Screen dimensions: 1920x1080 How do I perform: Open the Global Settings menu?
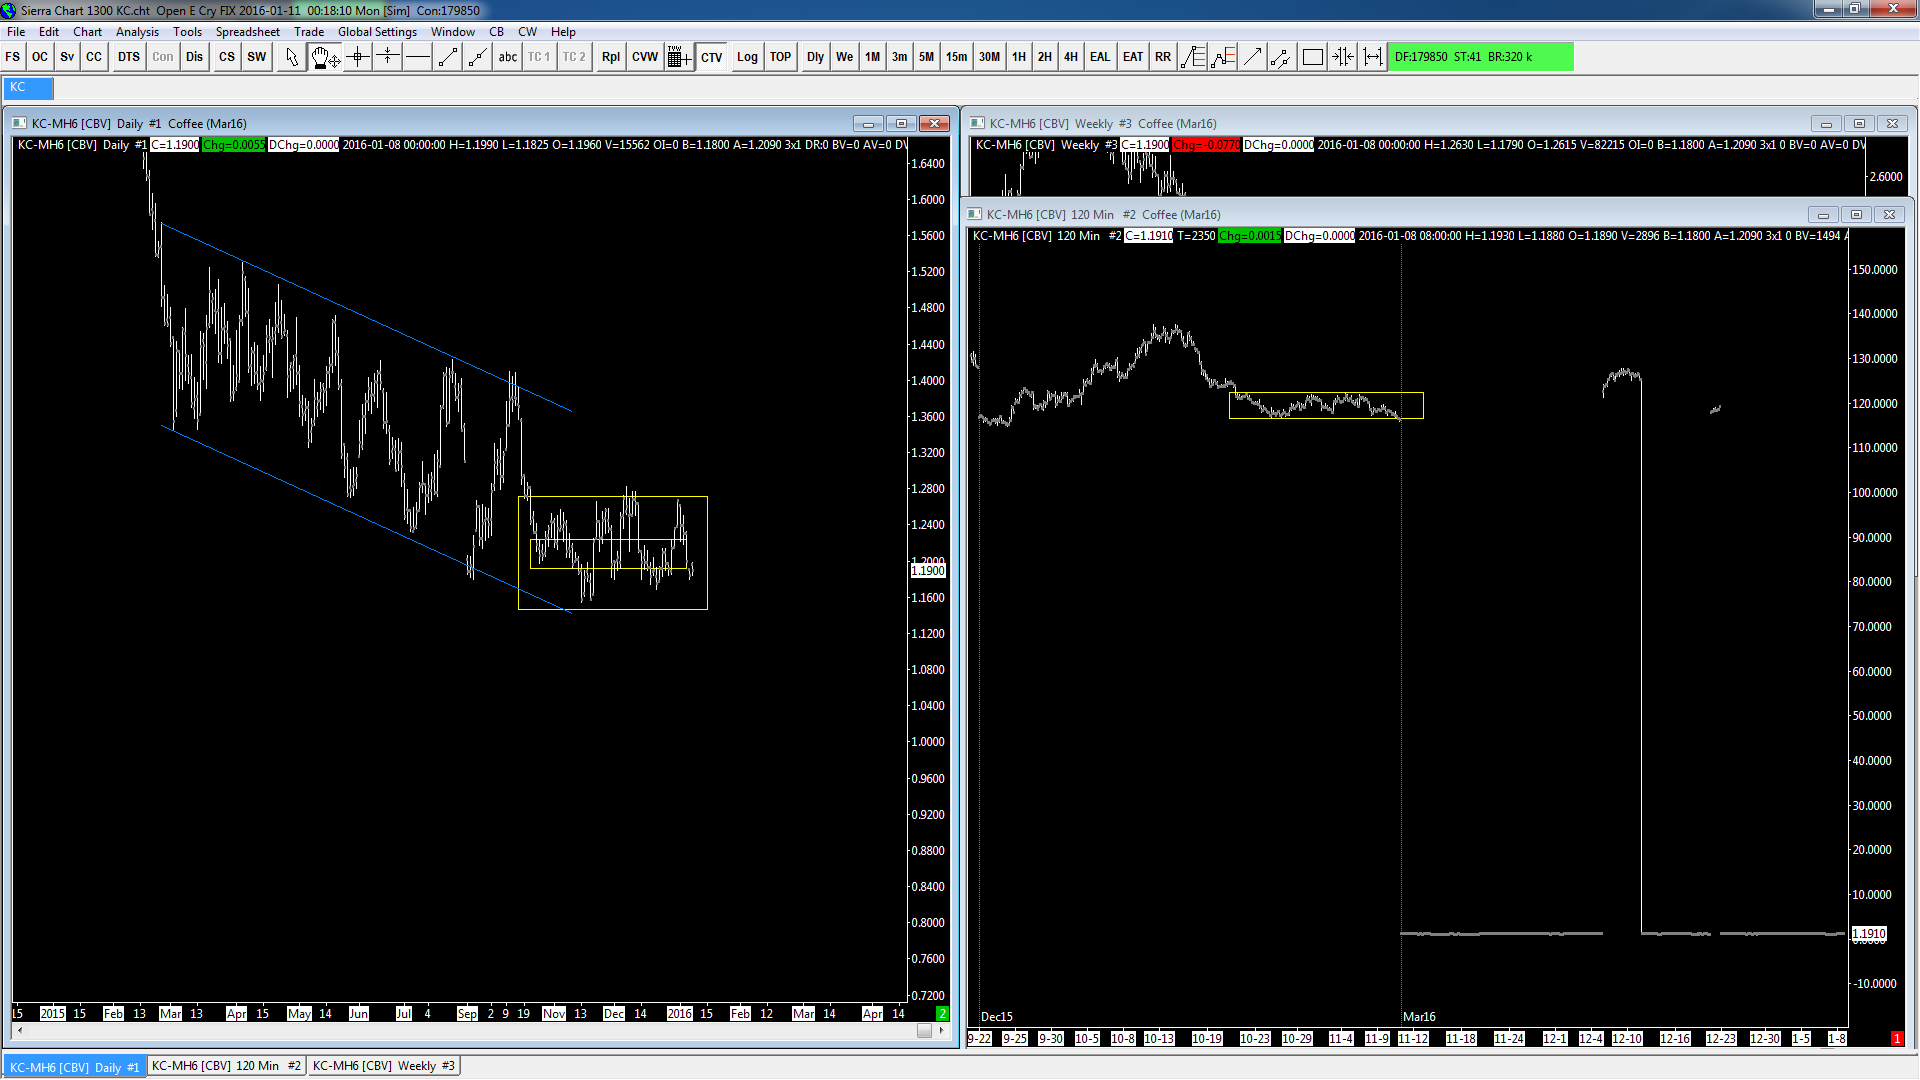click(376, 32)
